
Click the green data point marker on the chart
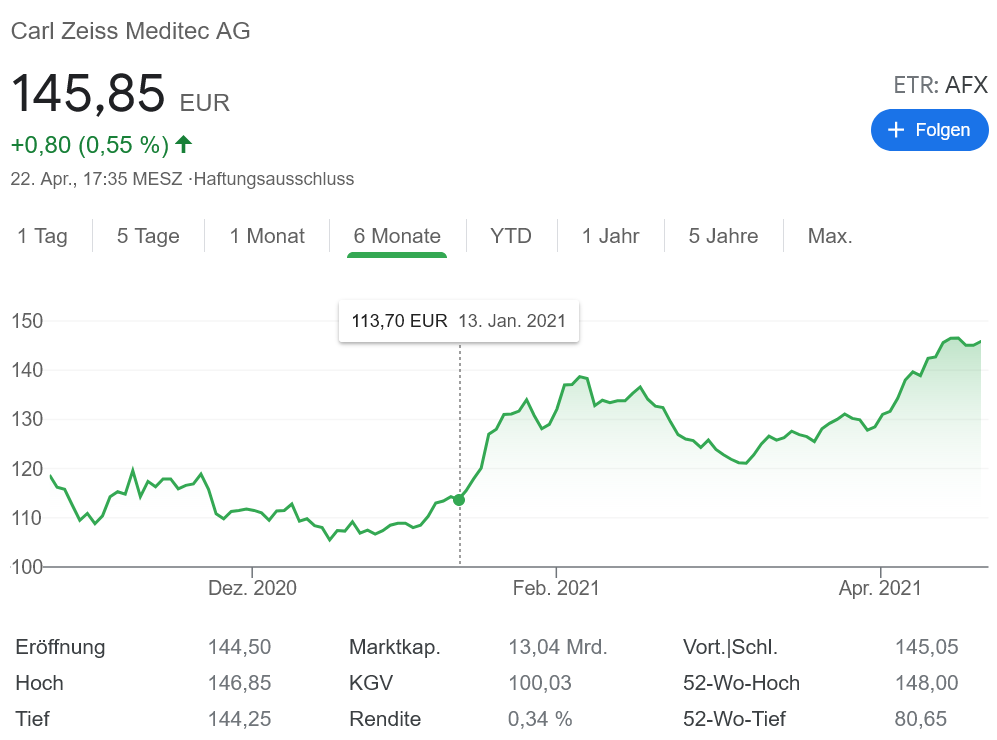(x=459, y=500)
